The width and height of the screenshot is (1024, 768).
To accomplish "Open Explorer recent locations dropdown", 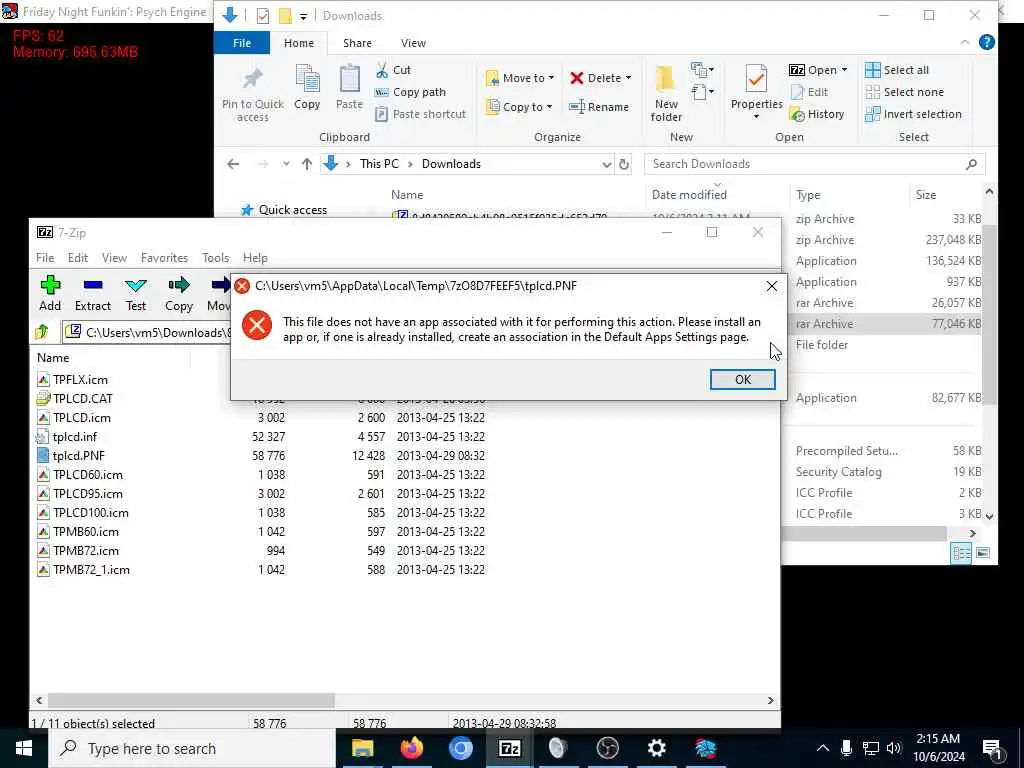I will [286, 165].
